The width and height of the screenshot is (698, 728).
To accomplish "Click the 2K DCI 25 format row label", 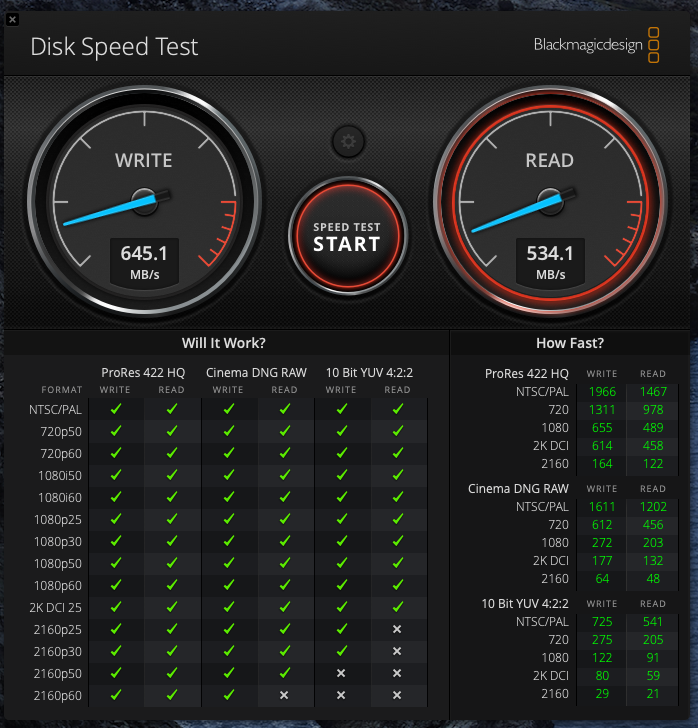I will click(x=56, y=608).
